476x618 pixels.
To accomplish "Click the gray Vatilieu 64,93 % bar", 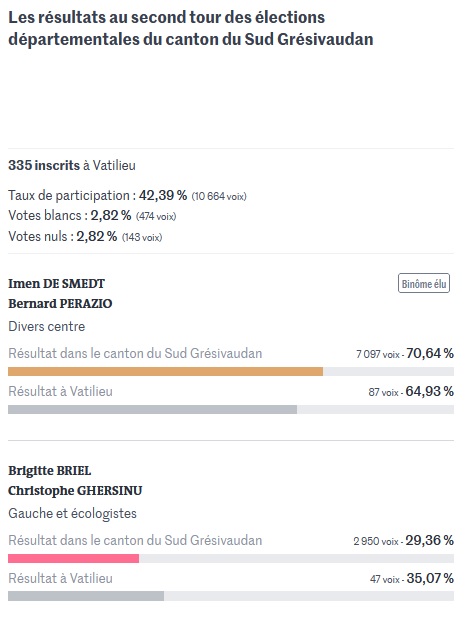I will click(x=152, y=410).
